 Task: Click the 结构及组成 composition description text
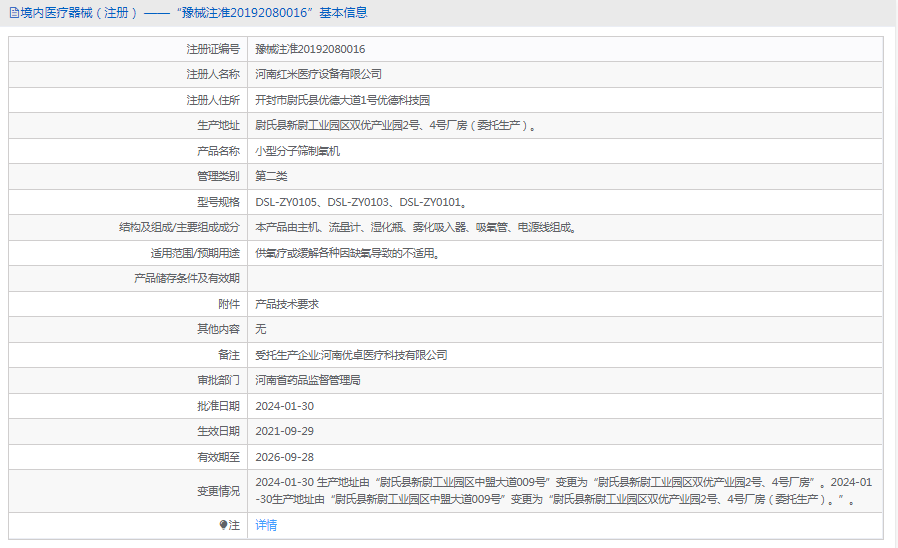pyautogui.click(x=416, y=228)
